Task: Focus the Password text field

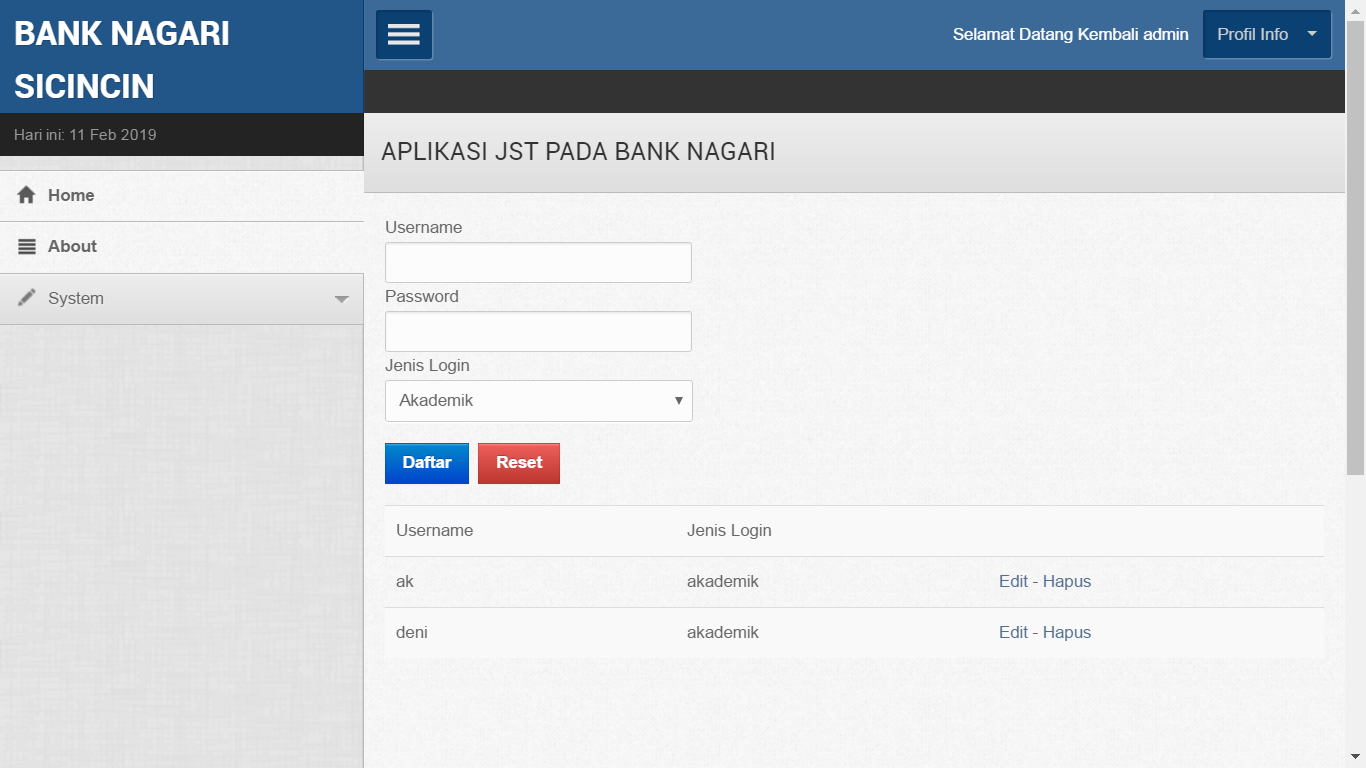Action: click(x=538, y=332)
